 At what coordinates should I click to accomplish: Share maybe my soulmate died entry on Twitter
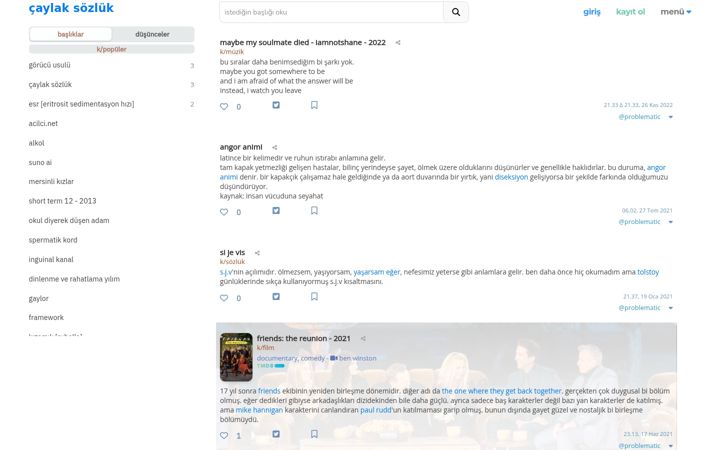[276, 105]
